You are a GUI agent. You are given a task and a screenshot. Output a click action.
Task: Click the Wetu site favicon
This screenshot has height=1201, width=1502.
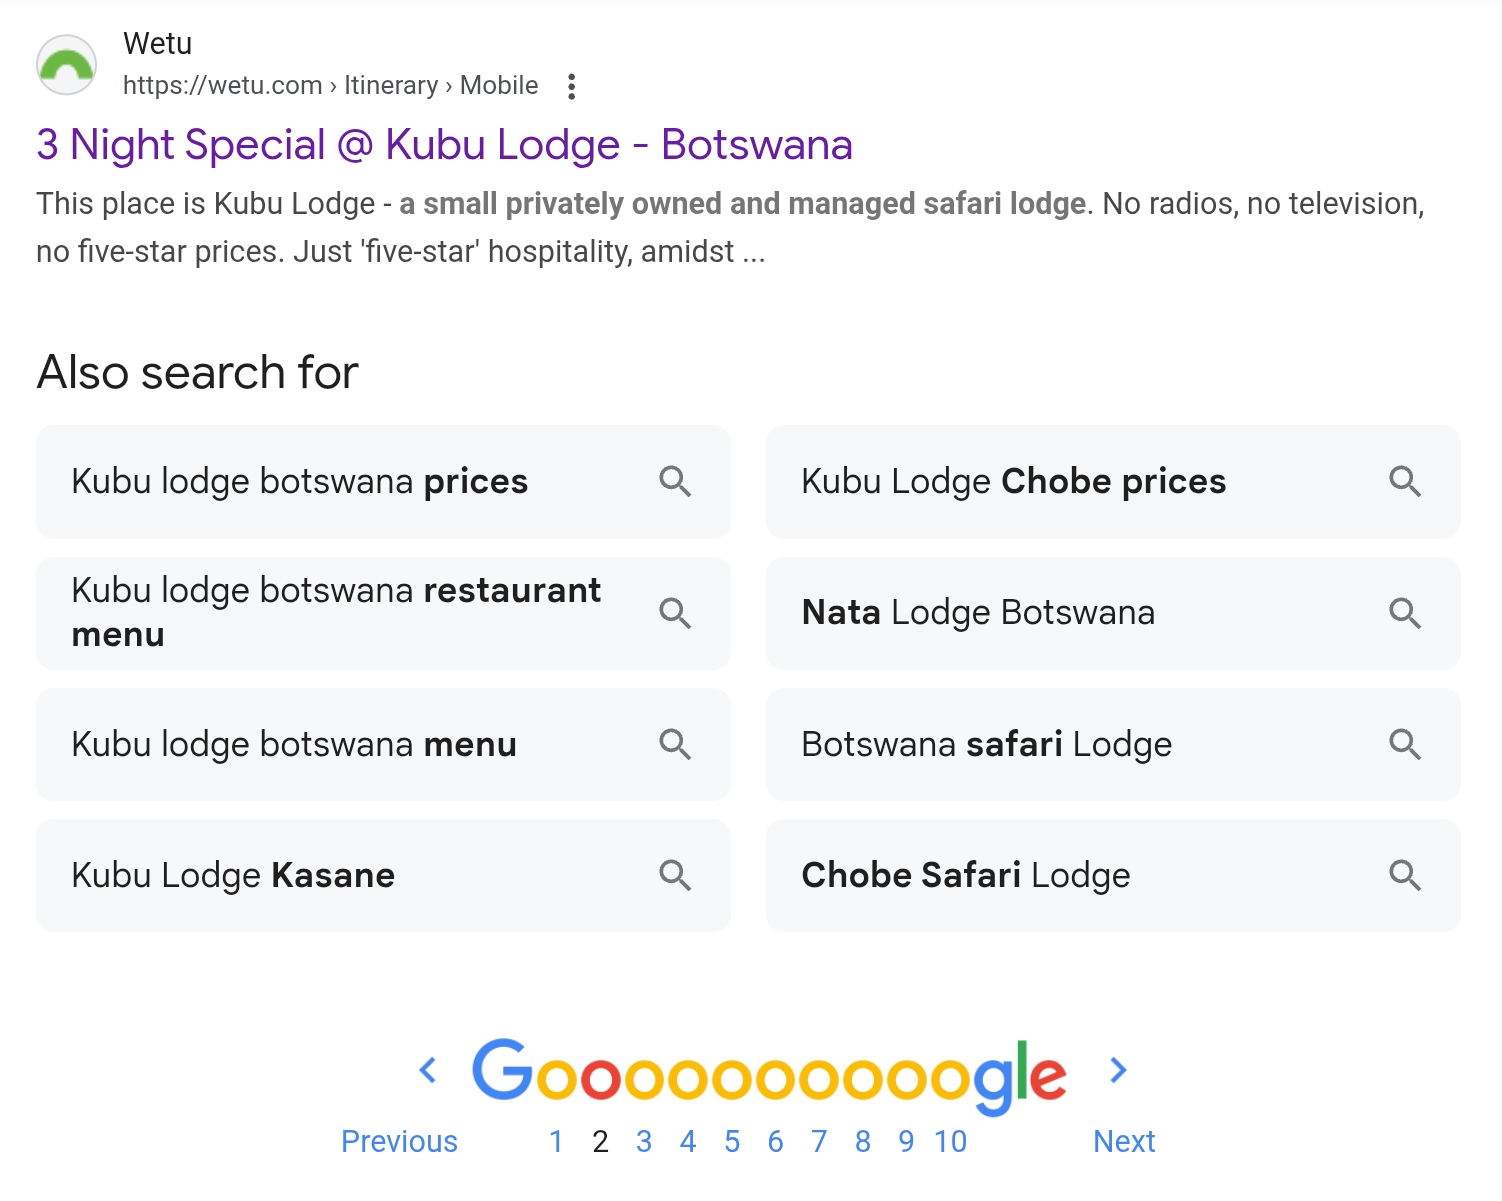tap(66, 64)
